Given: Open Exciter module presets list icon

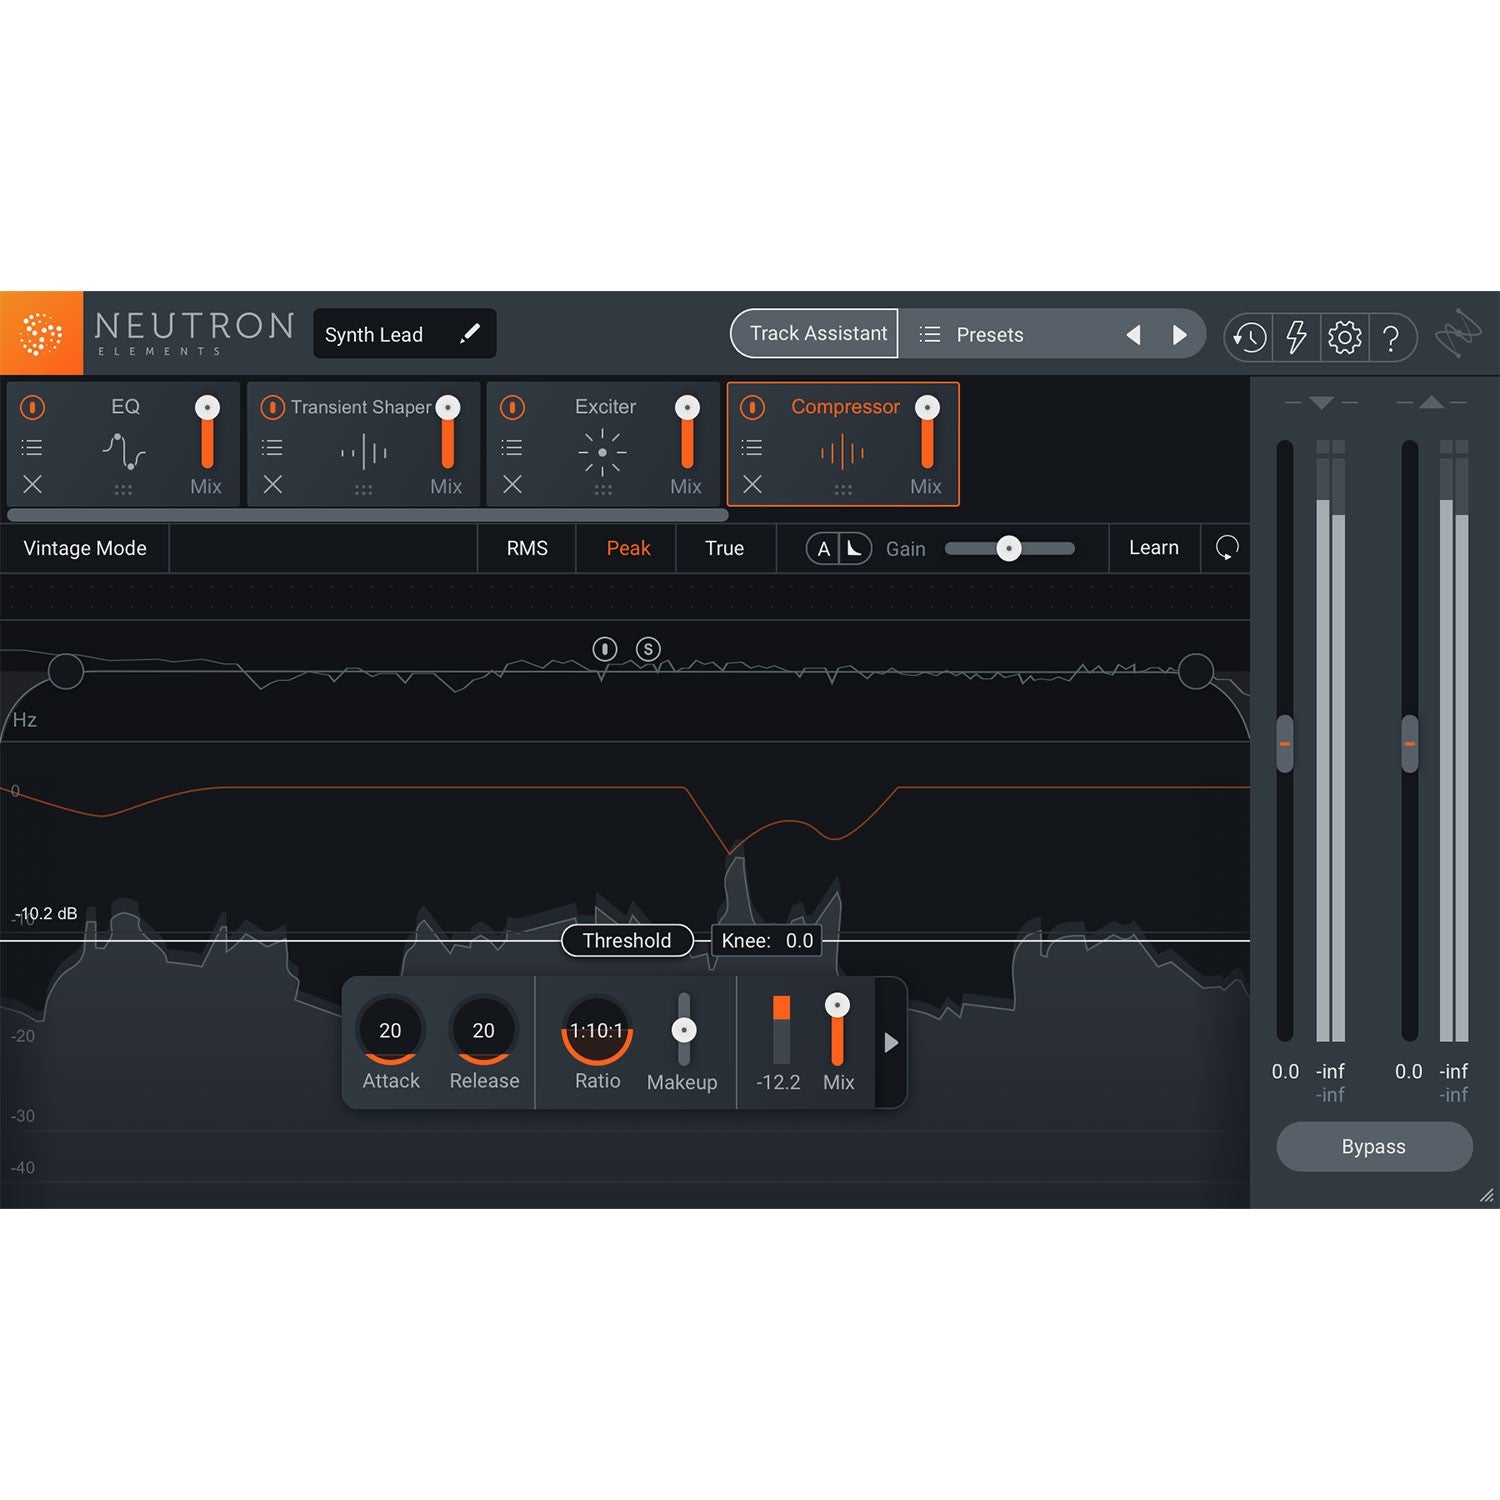Looking at the screenshot, I should tap(512, 448).
